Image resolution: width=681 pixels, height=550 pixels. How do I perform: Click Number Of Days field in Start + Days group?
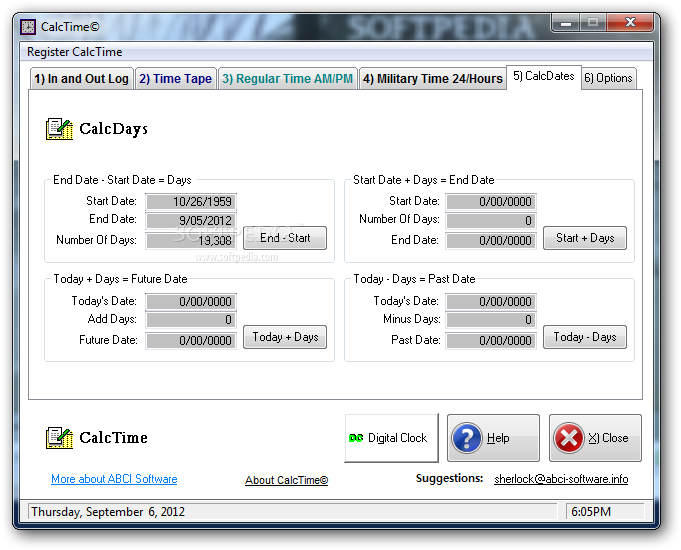(x=491, y=220)
